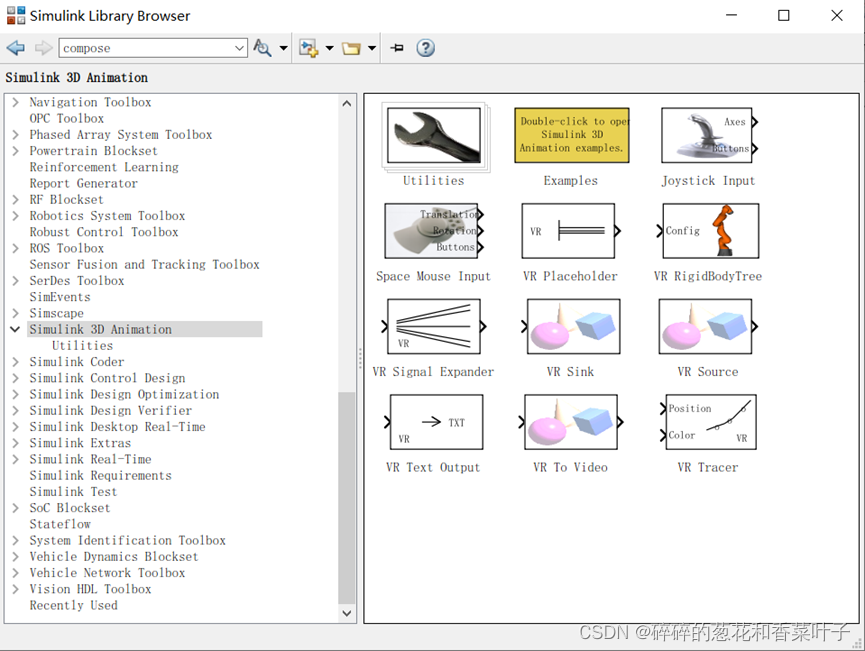This screenshot has width=865, height=651.
Task: Select Robust Control Toolbox in the tree
Action: 104,232
